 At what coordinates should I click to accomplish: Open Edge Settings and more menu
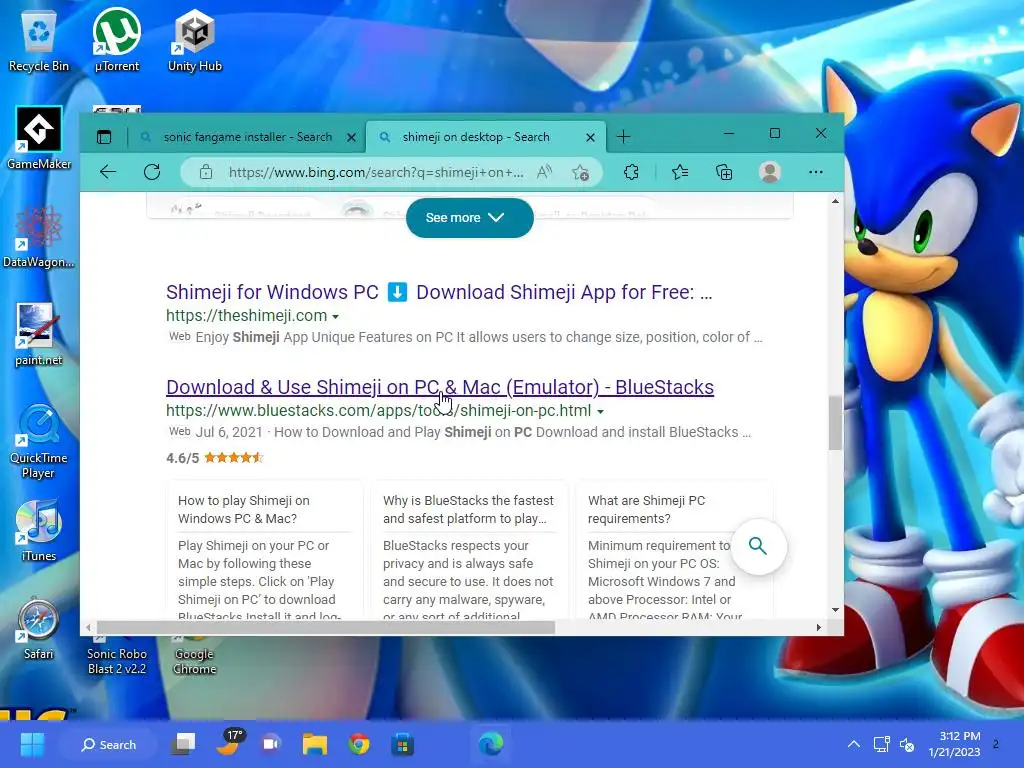pyautogui.click(x=816, y=172)
